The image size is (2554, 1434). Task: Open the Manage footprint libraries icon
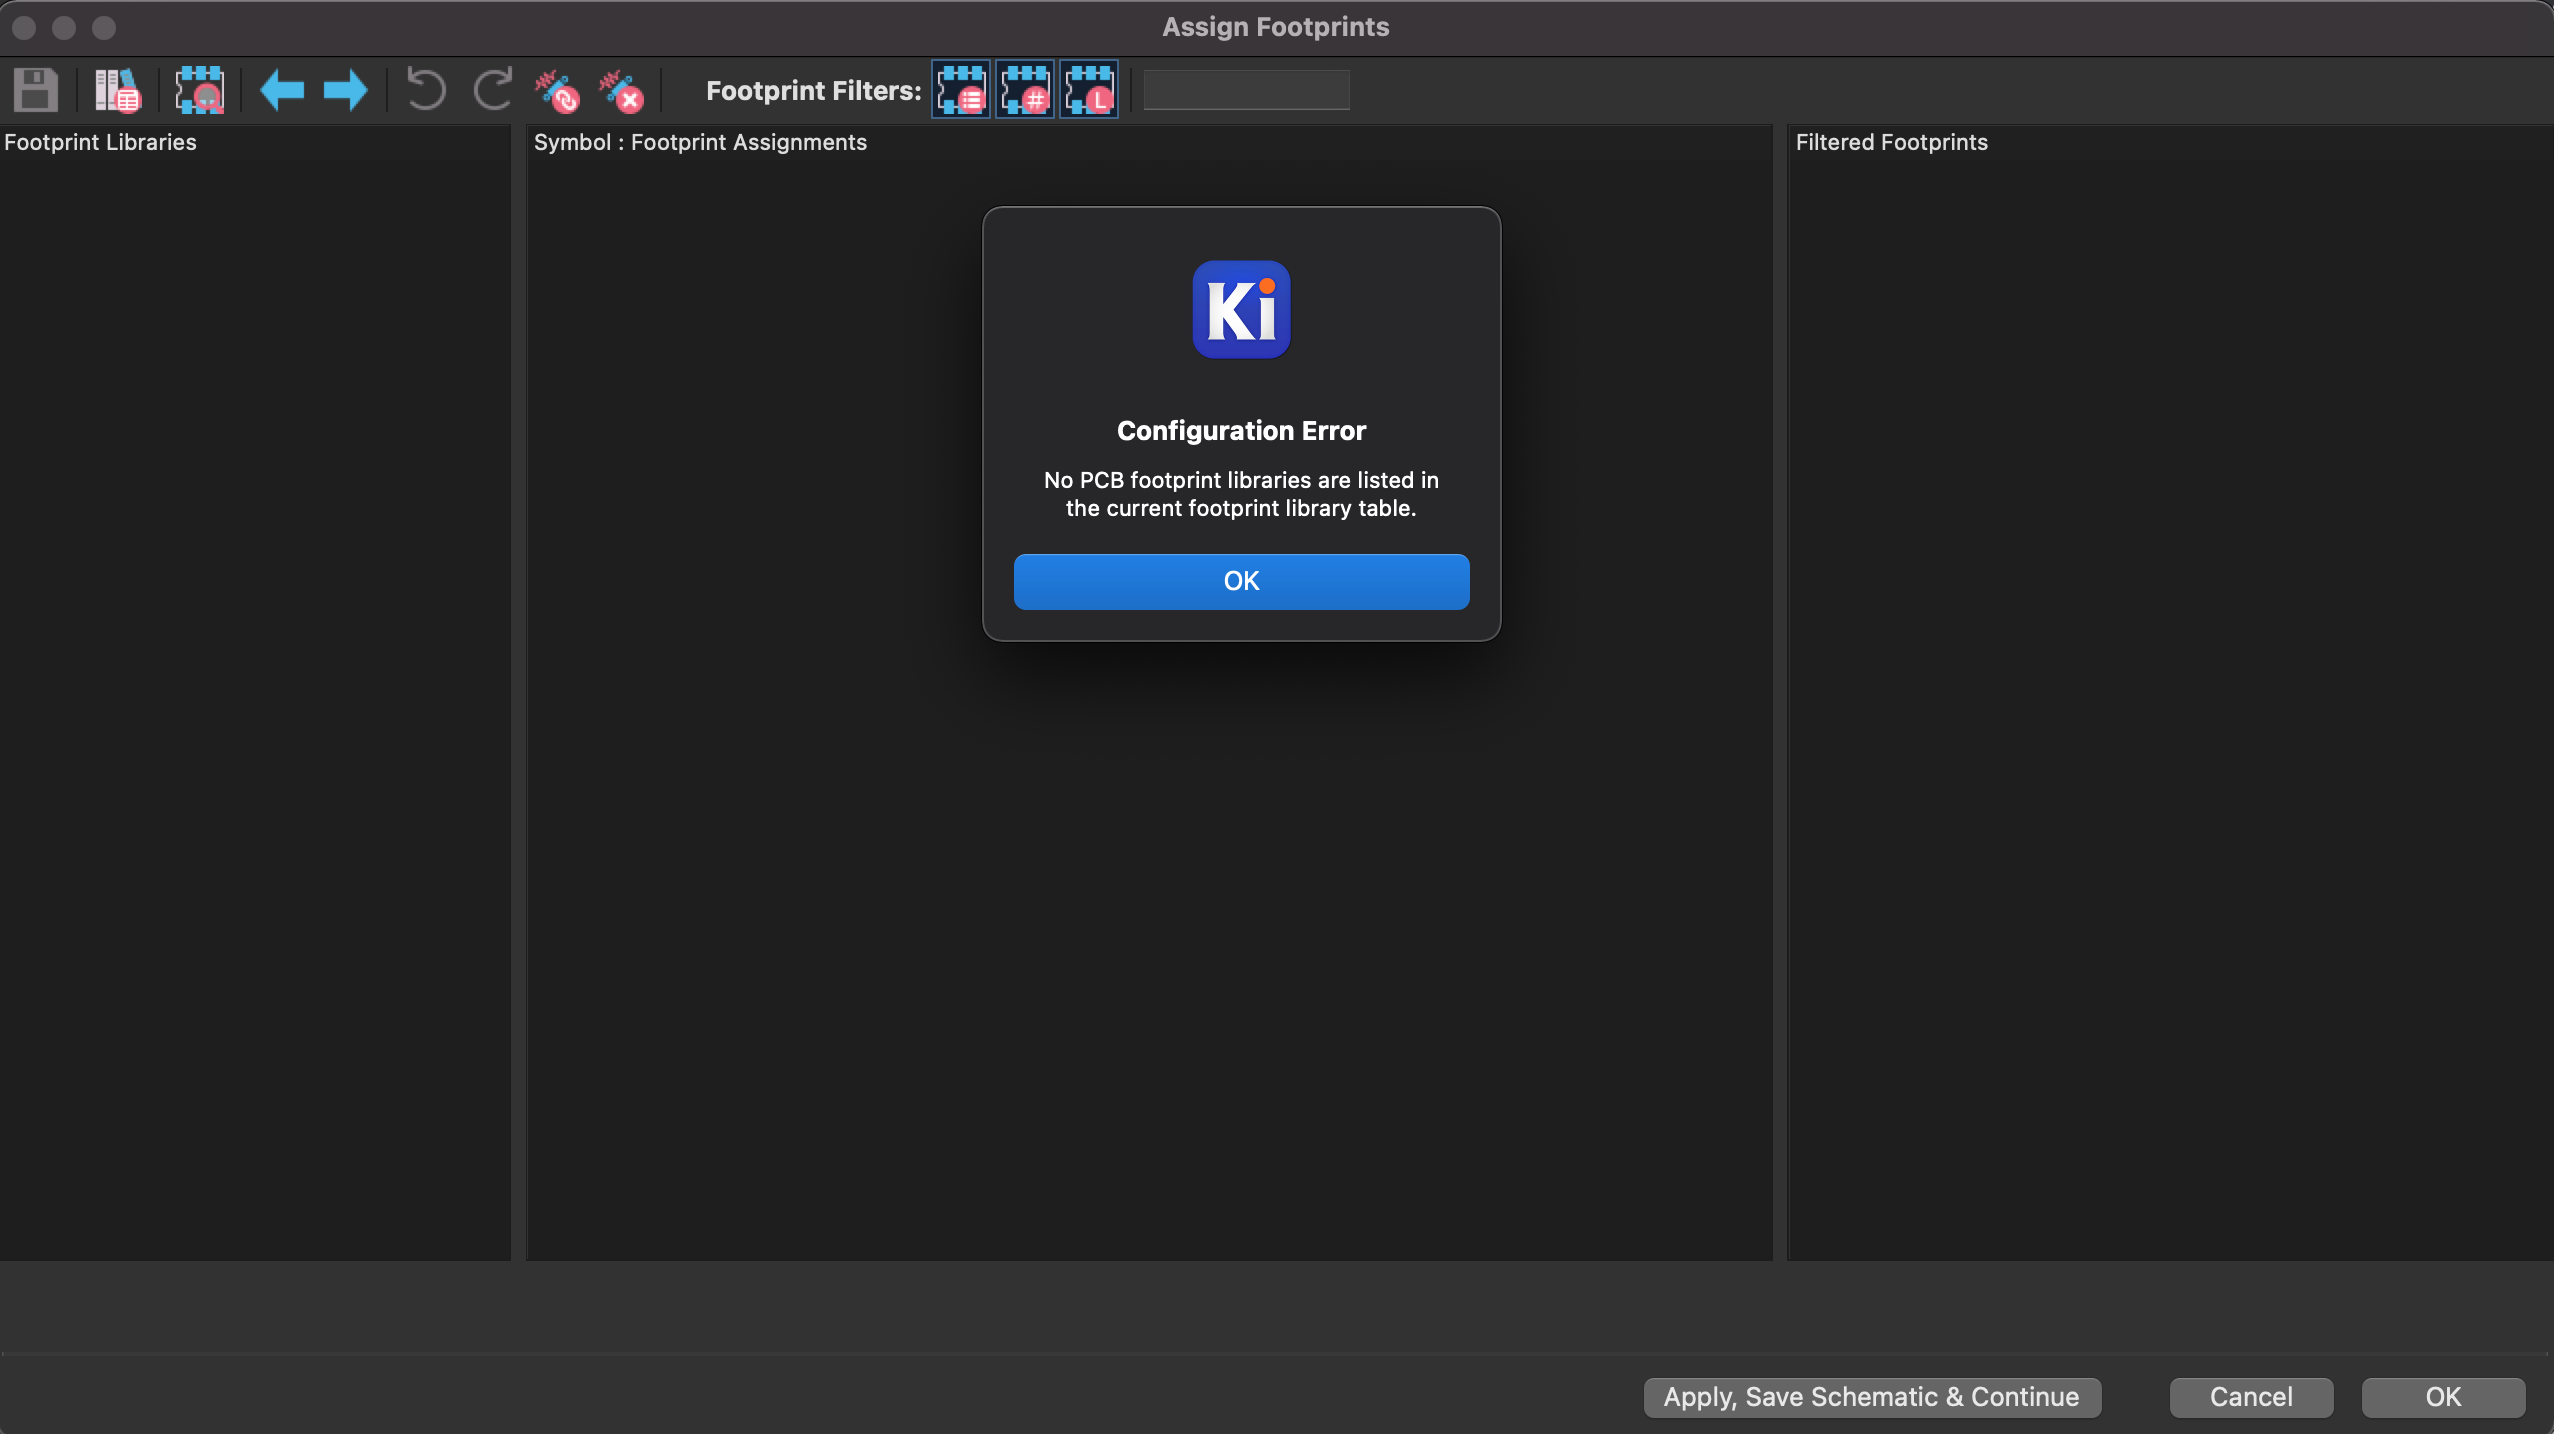(118, 90)
